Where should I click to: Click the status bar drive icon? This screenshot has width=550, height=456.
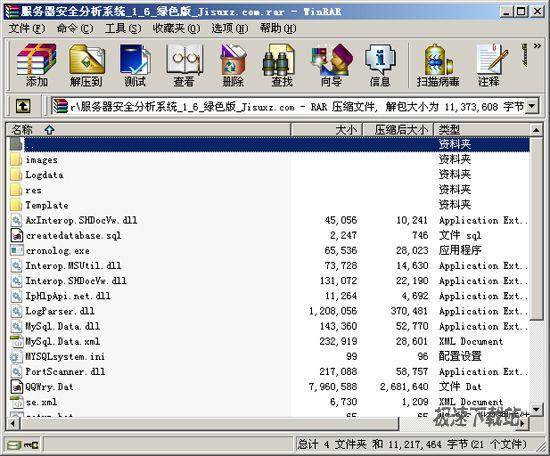pos(15,445)
